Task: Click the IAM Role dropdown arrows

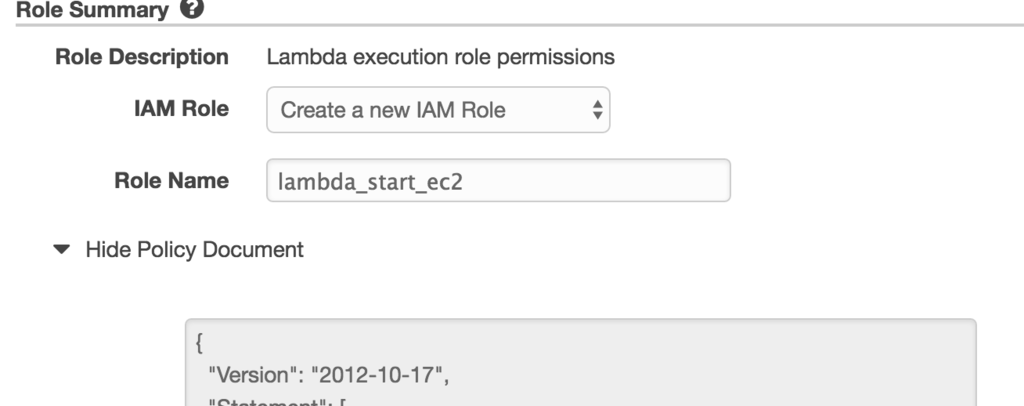Action: click(598, 110)
